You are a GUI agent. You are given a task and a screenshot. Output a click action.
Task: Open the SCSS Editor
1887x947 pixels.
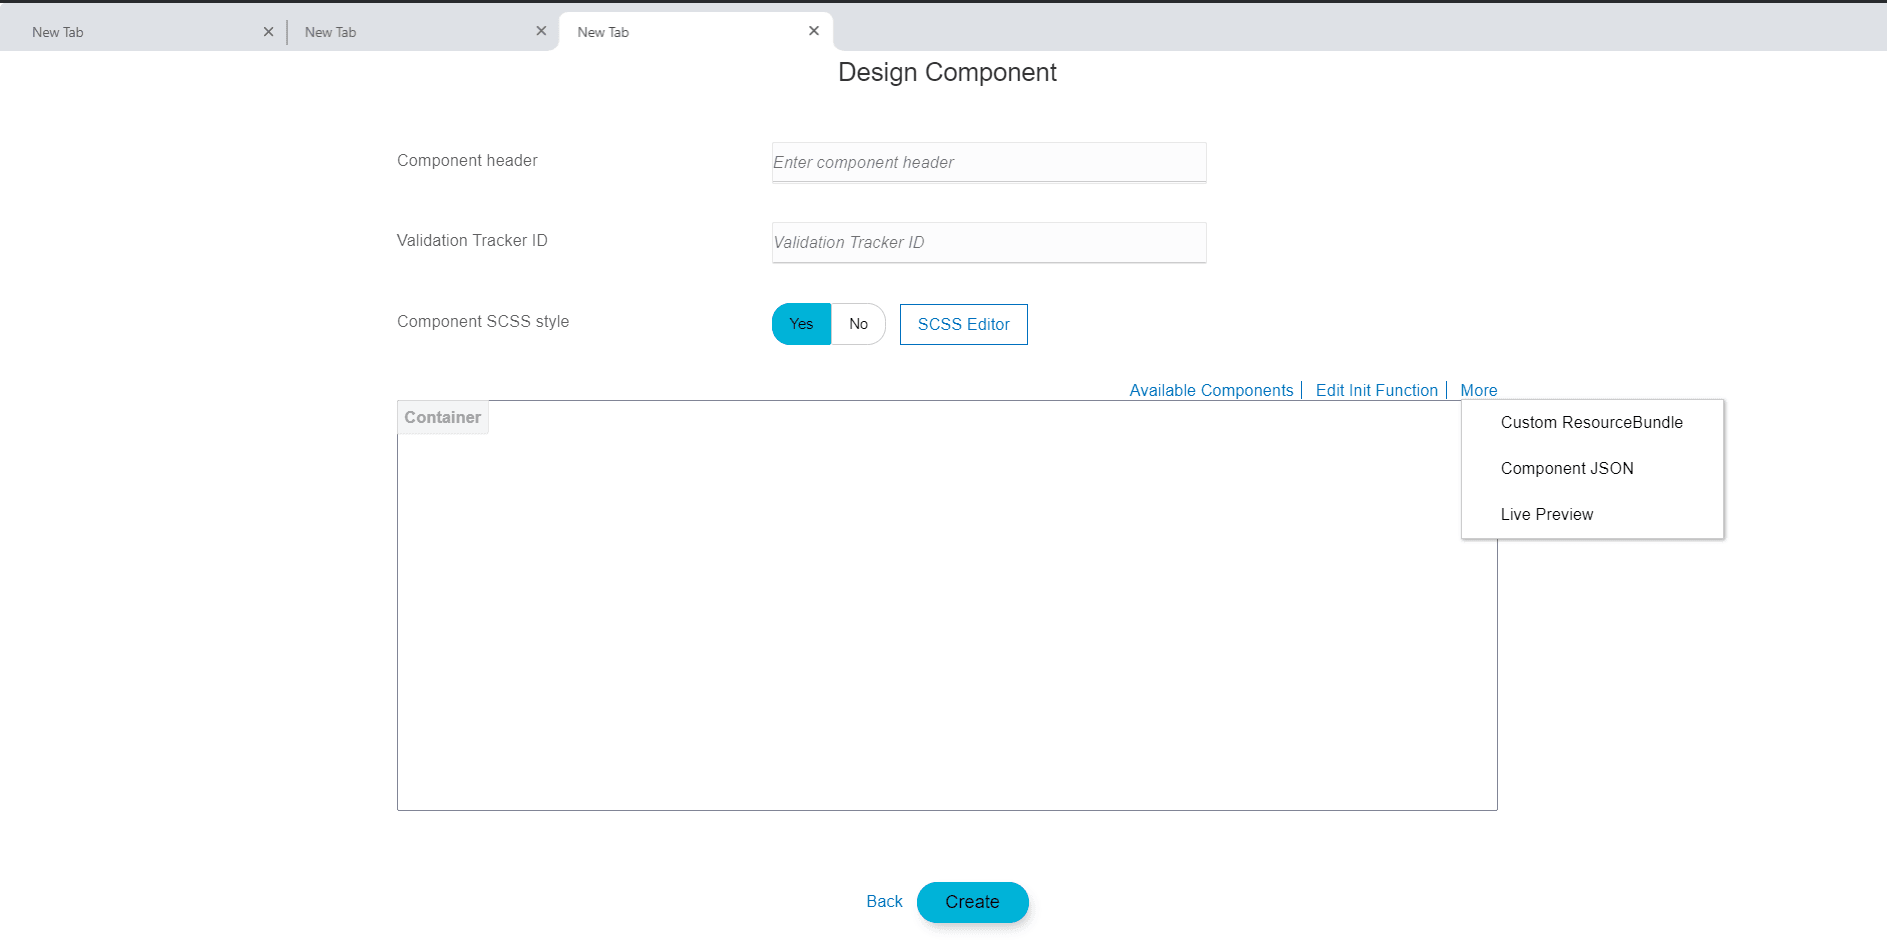(963, 324)
